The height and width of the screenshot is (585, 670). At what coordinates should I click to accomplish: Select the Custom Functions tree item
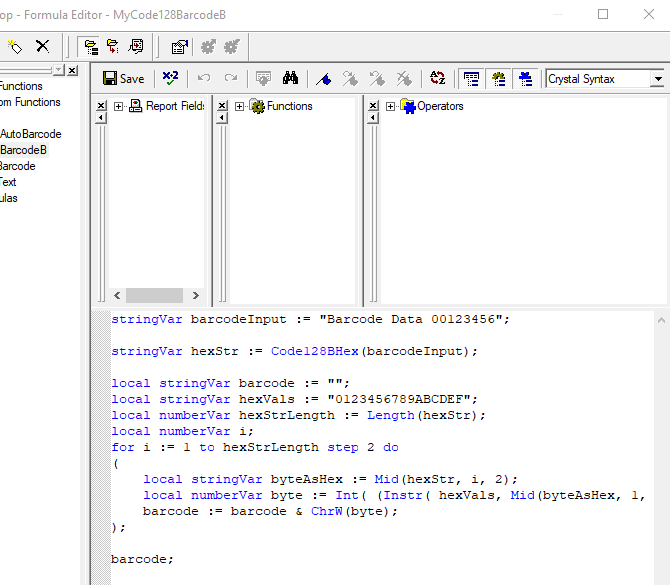(x=30, y=102)
